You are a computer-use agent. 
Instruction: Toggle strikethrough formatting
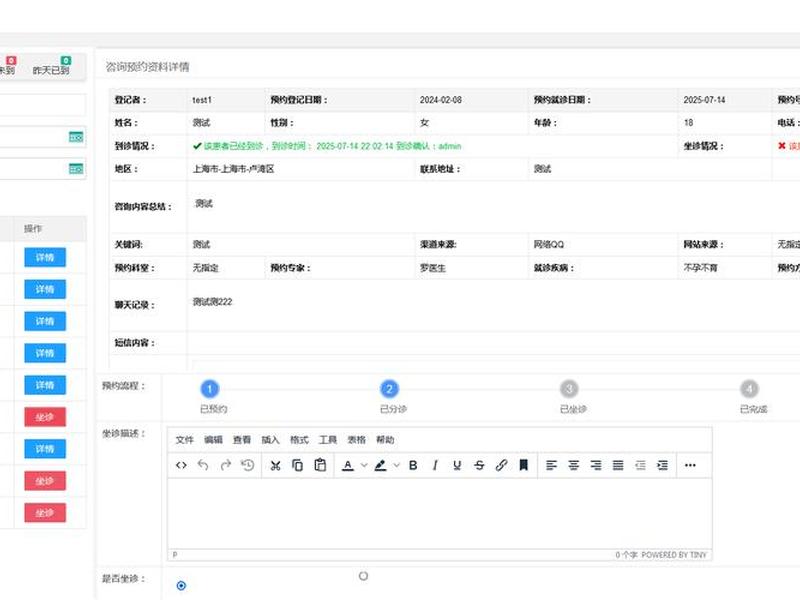pyautogui.click(x=479, y=465)
